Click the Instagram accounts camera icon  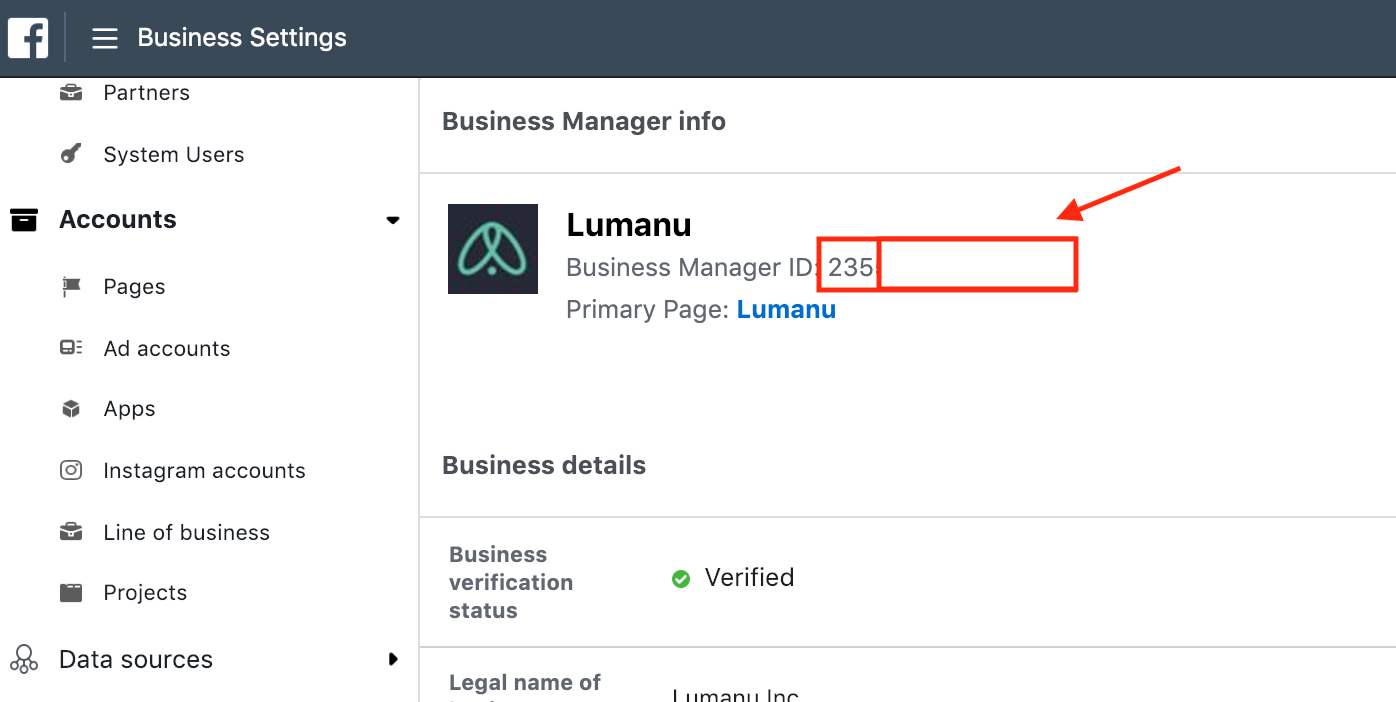(x=71, y=470)
